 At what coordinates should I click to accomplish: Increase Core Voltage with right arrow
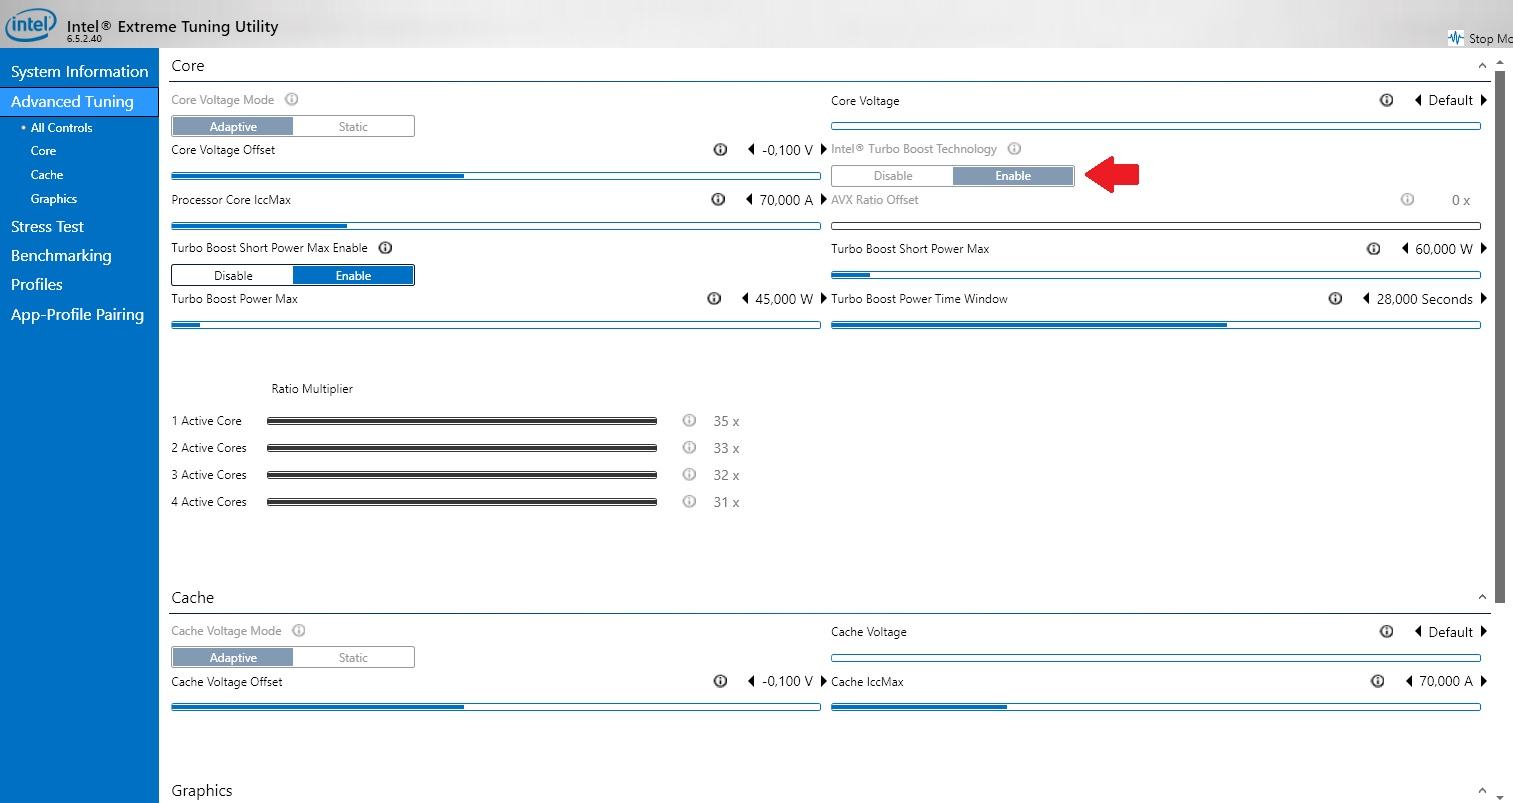click(1484, 100)
